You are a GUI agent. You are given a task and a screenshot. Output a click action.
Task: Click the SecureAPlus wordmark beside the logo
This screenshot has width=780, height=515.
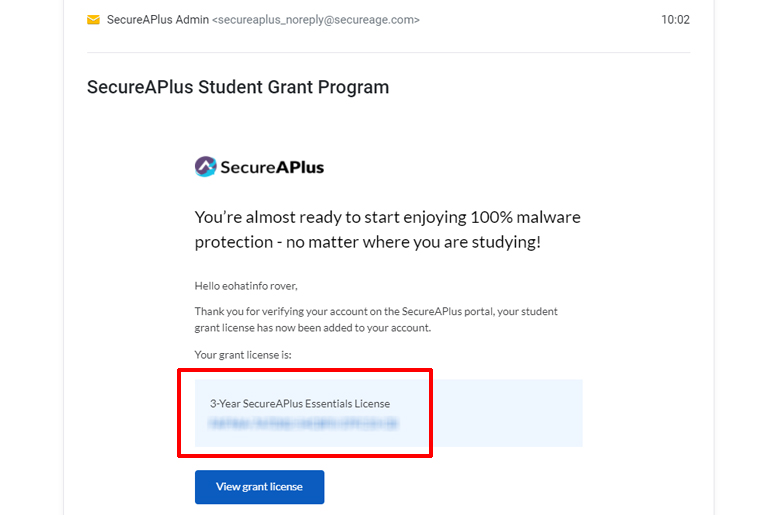[272, 167]
